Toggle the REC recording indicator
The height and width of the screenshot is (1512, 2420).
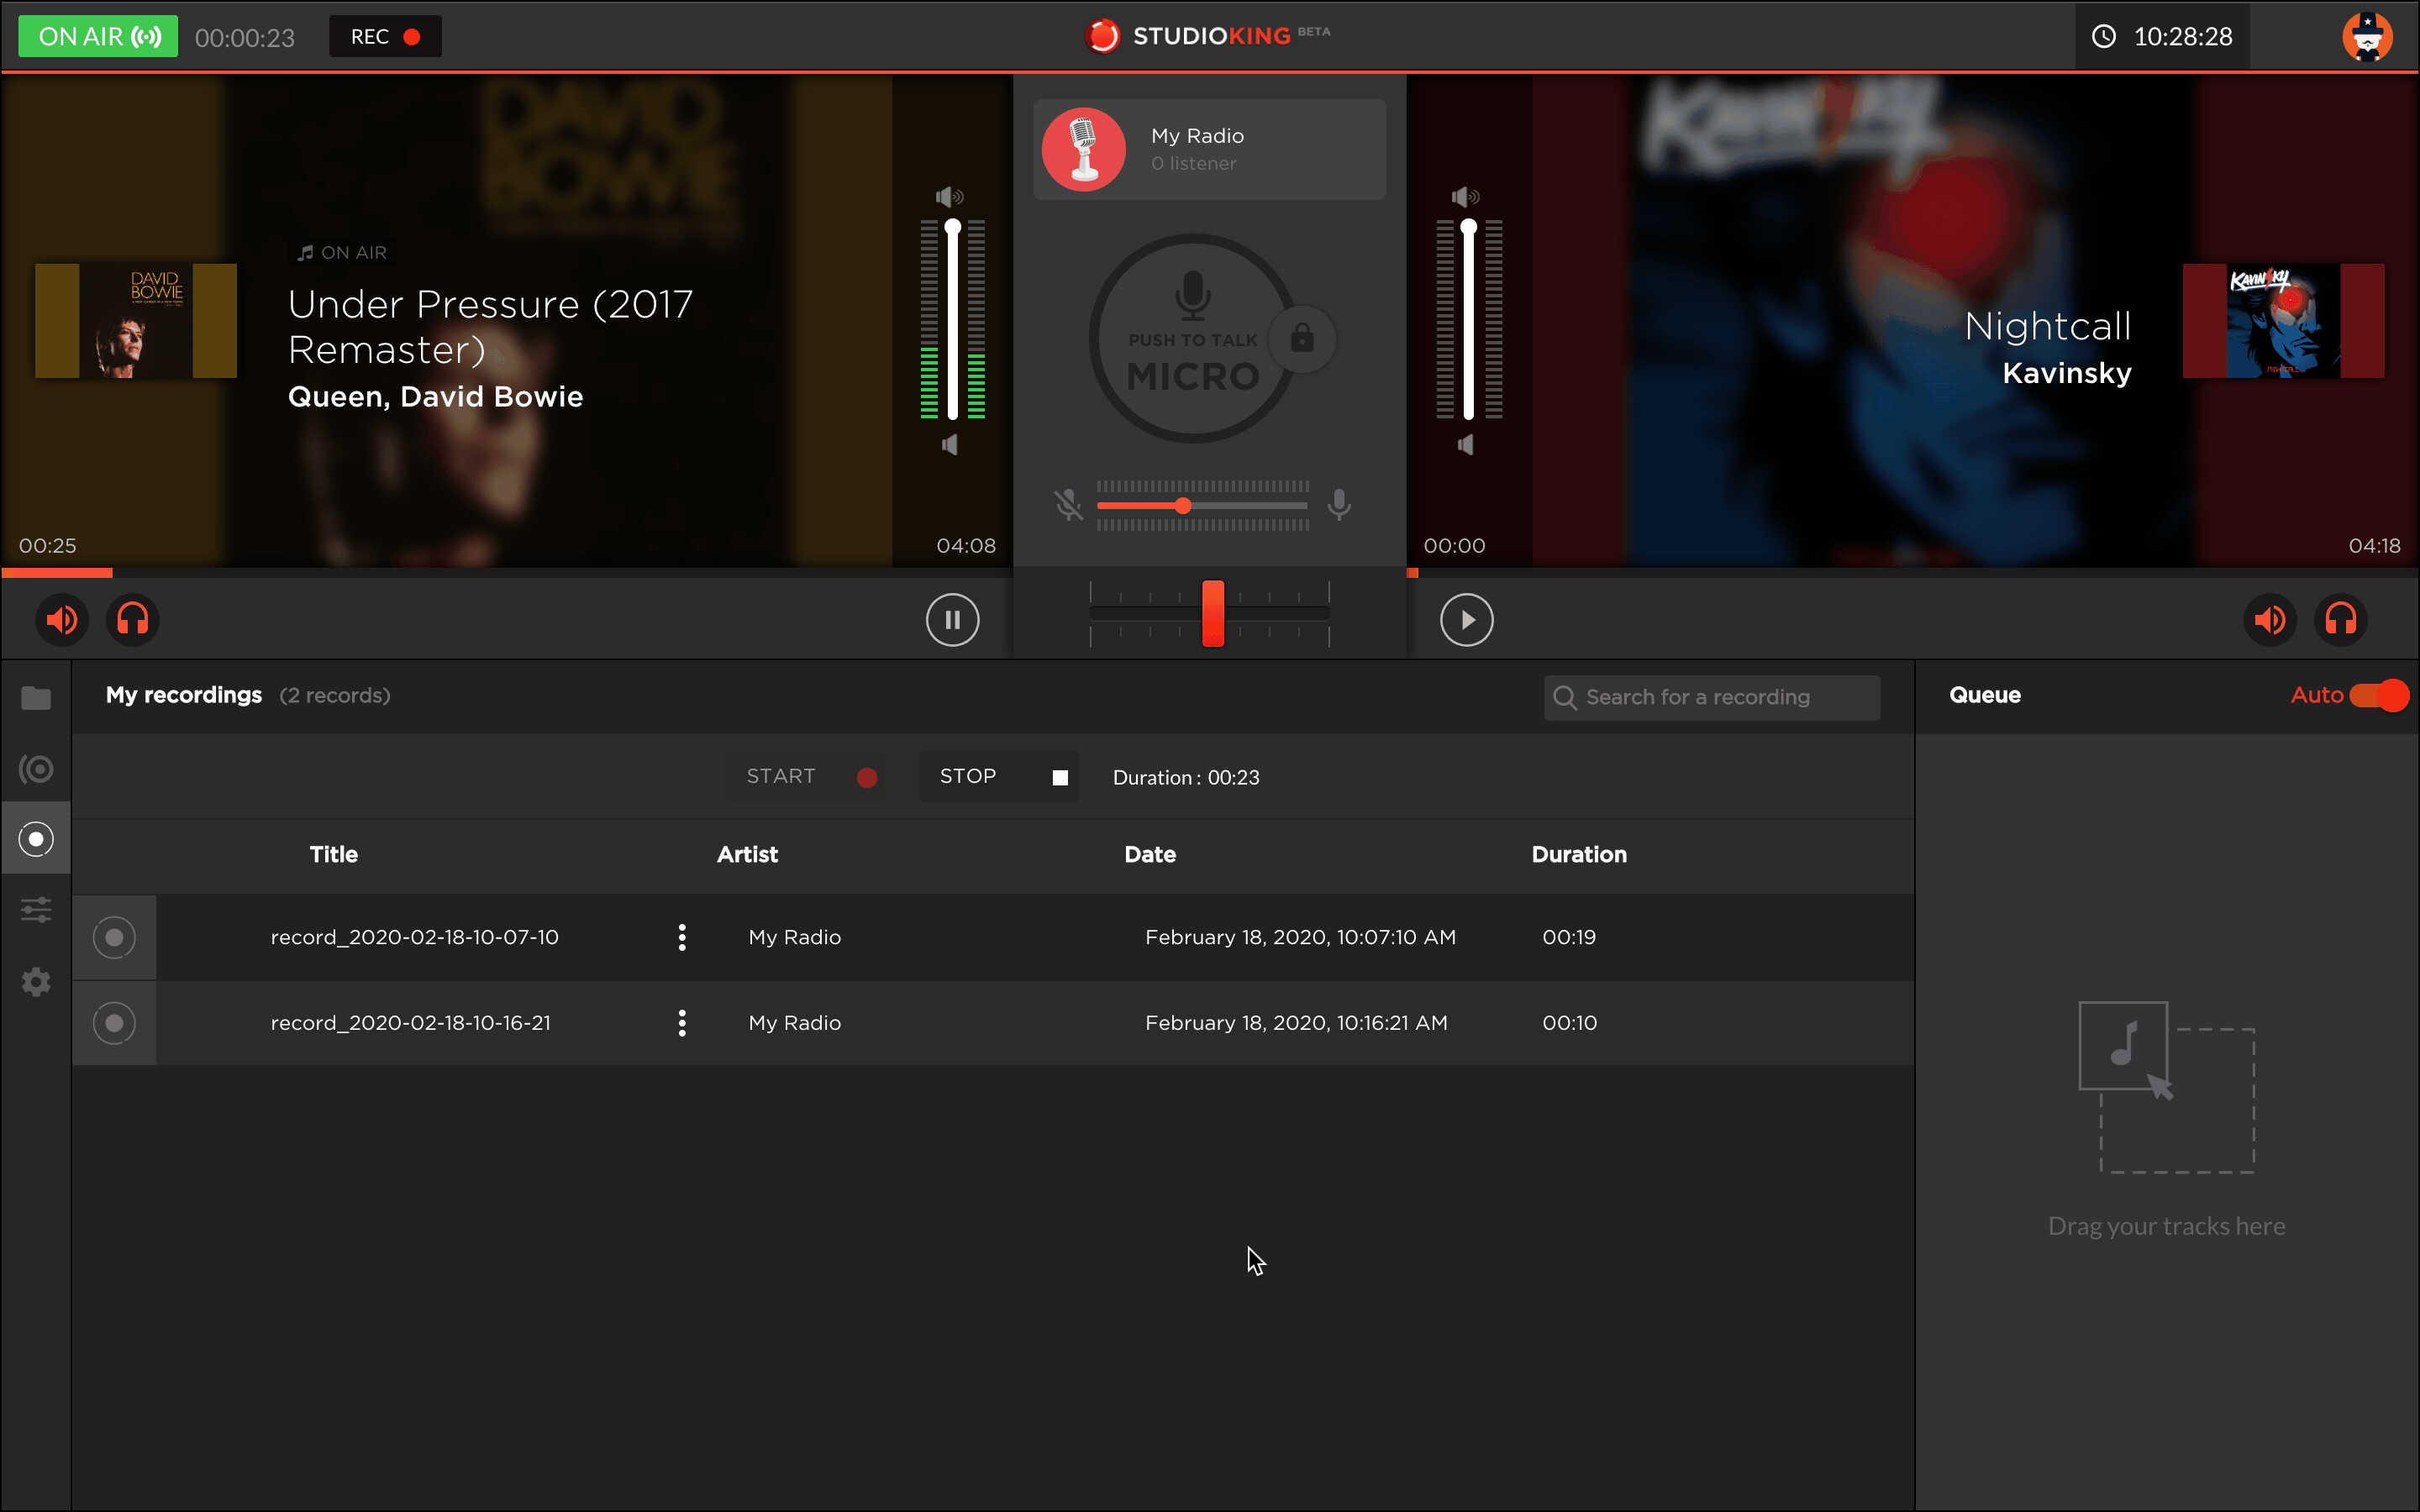pyautogui.click(x=385, y=37)
